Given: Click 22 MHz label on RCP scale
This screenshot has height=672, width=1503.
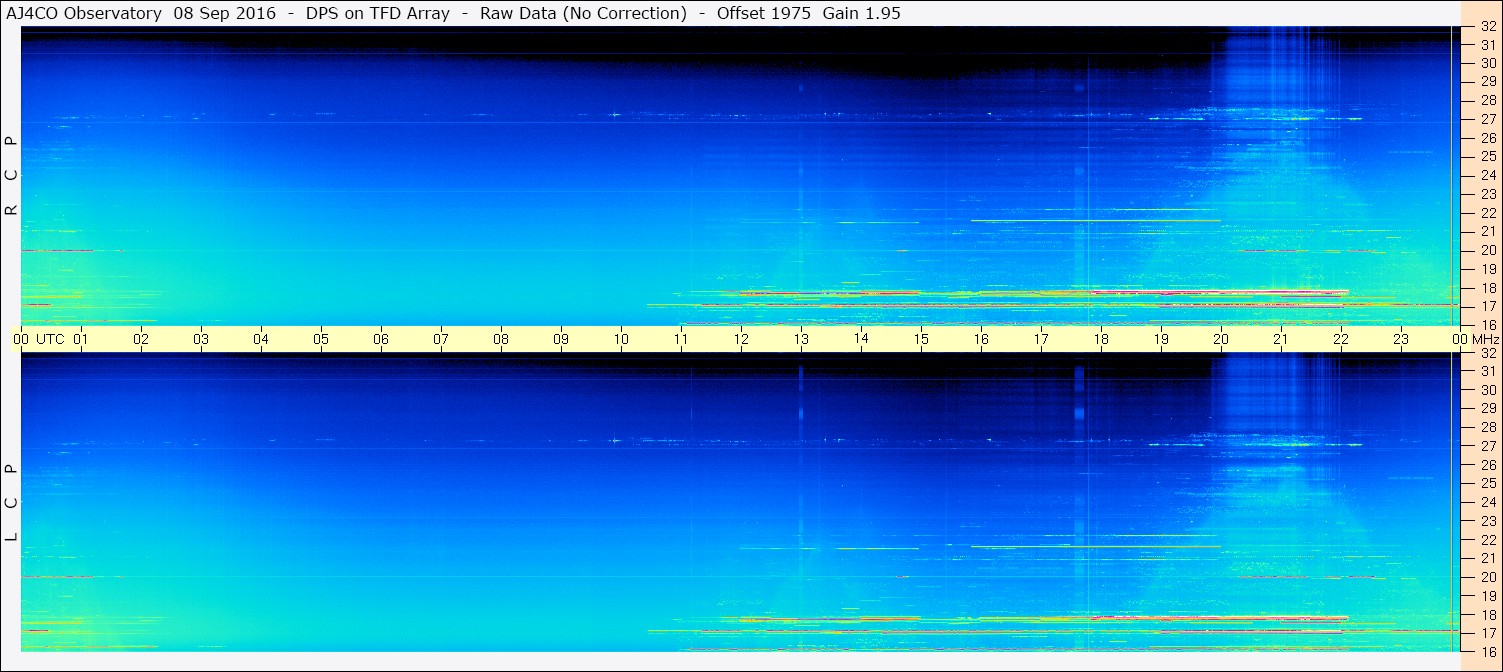Looking at the screenshot, I should click(1487, 212).
